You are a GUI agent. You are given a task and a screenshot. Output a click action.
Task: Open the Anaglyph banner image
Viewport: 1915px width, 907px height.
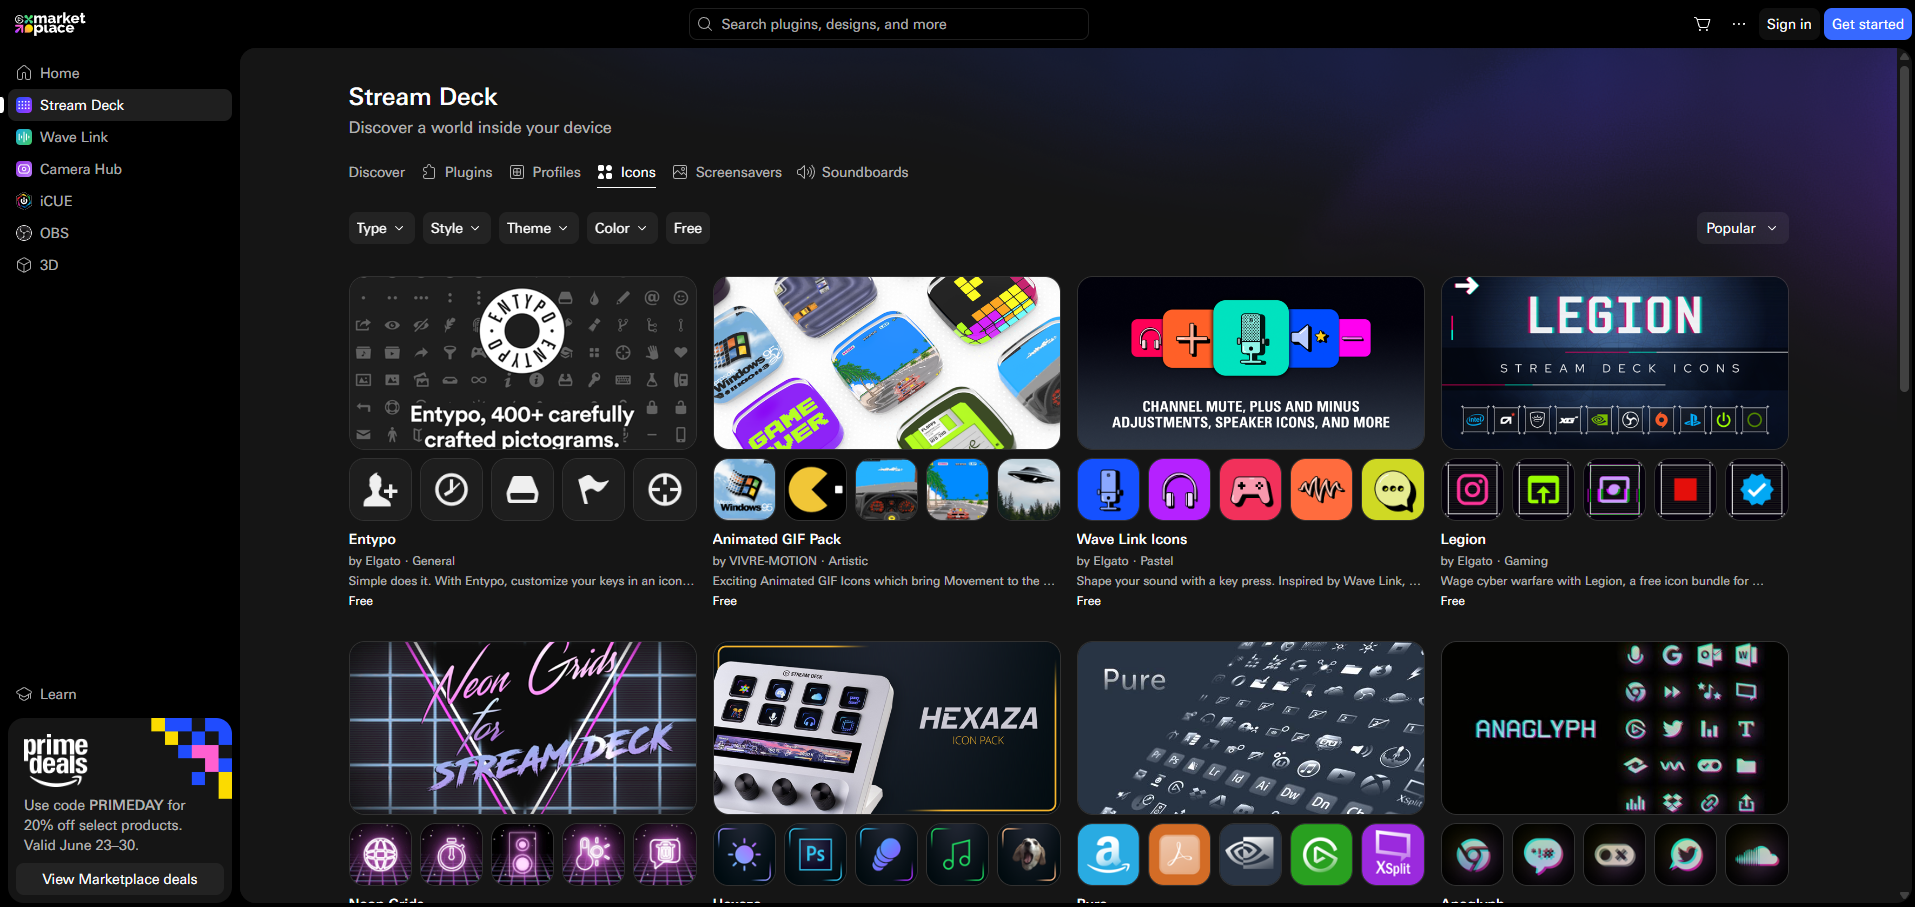[x=1614, y=728]
